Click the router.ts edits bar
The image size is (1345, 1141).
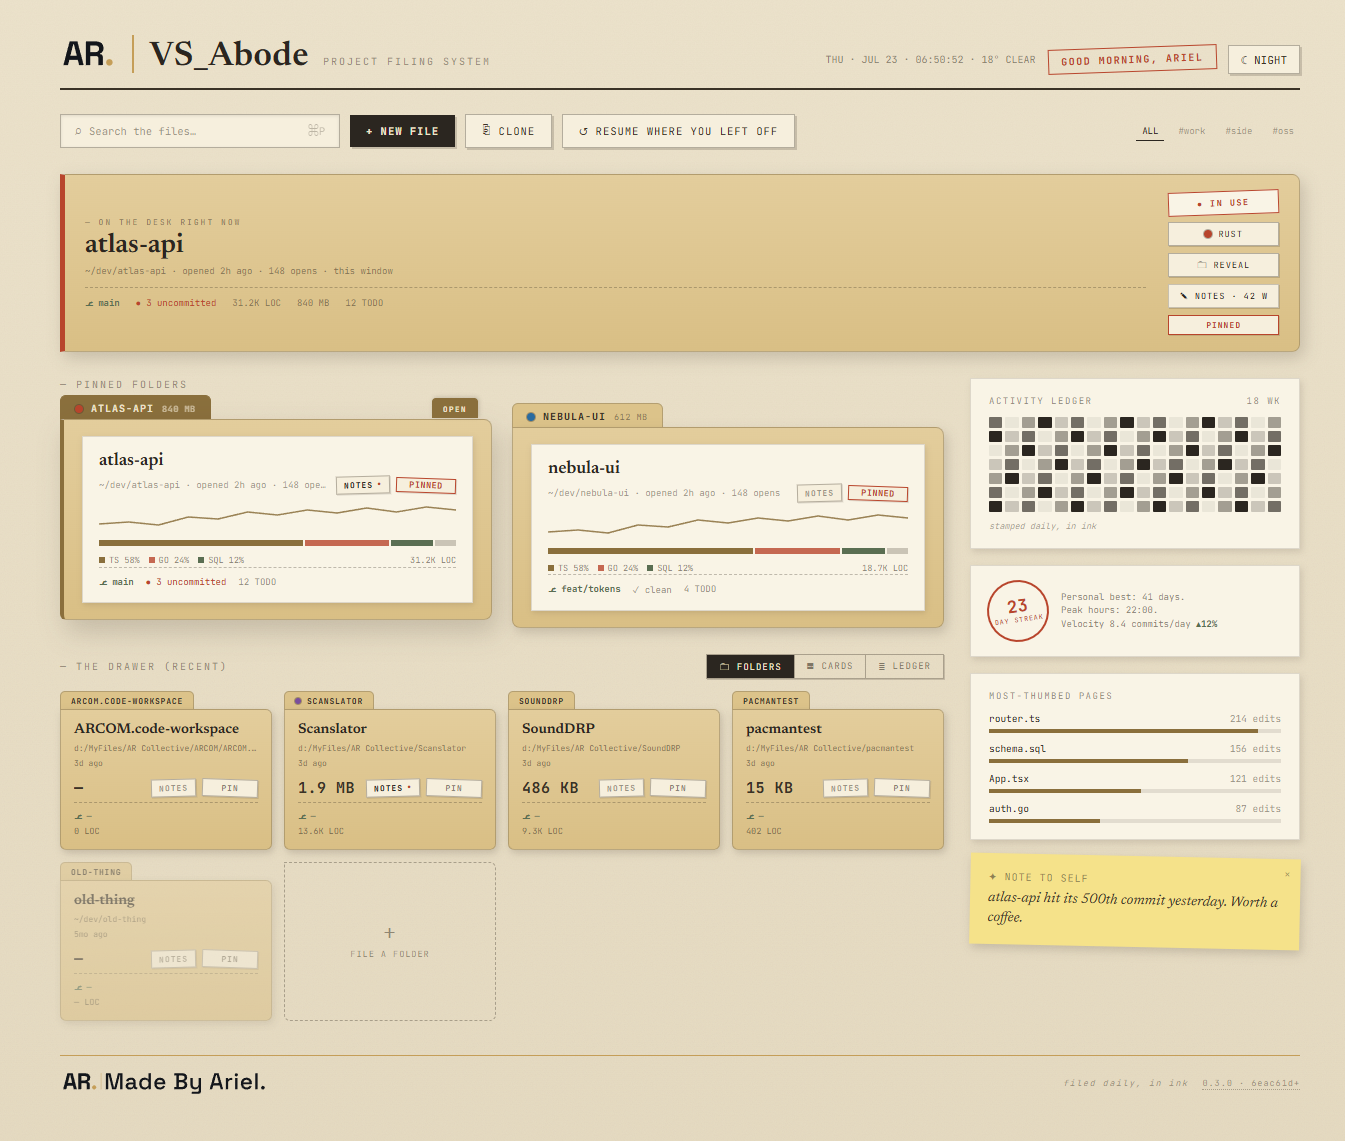pos(1135,731)
